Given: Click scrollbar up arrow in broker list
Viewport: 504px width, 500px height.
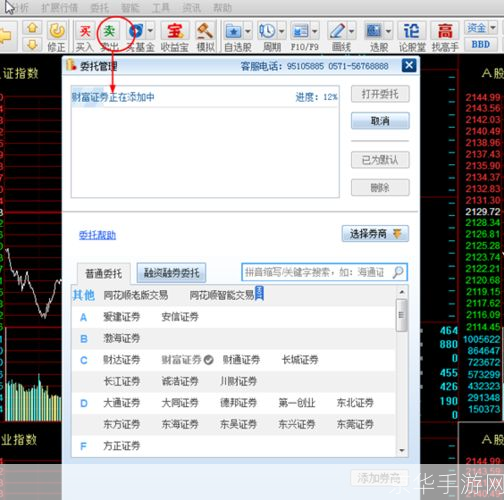Looking at the screenshot, I should pos(402,292).
